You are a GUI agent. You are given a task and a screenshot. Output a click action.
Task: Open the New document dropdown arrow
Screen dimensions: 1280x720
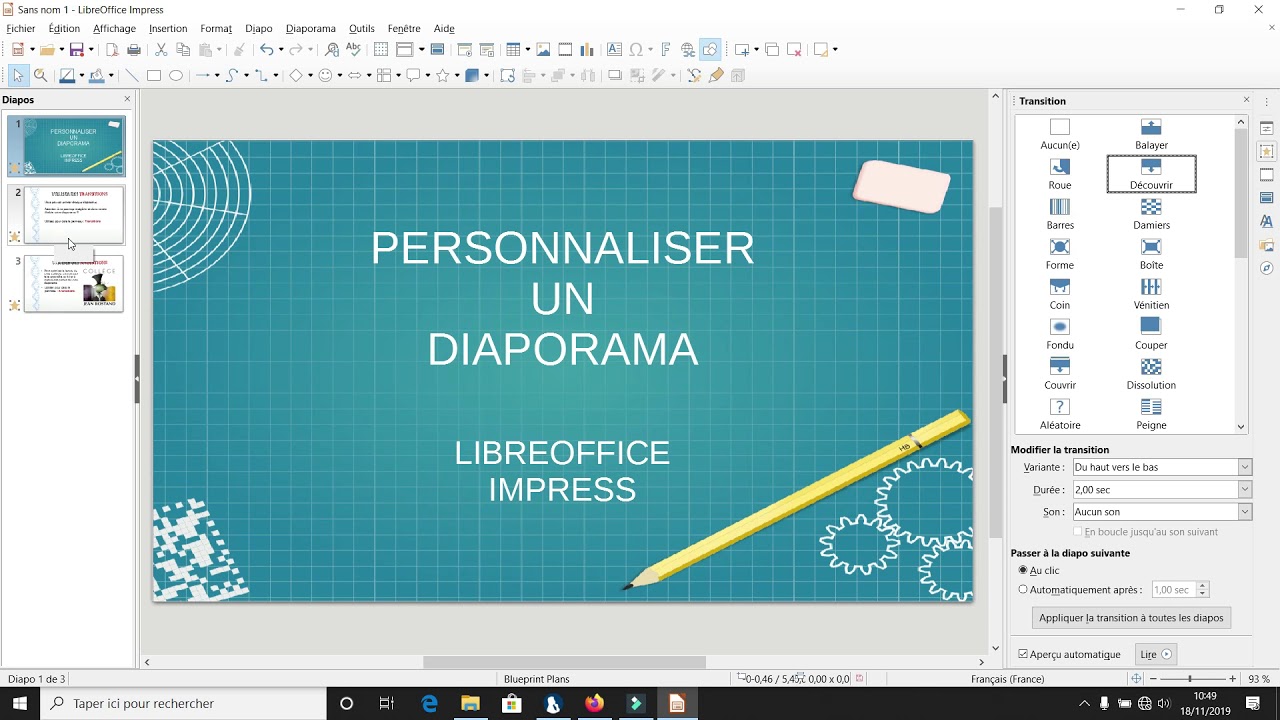(x=32, y=49)
